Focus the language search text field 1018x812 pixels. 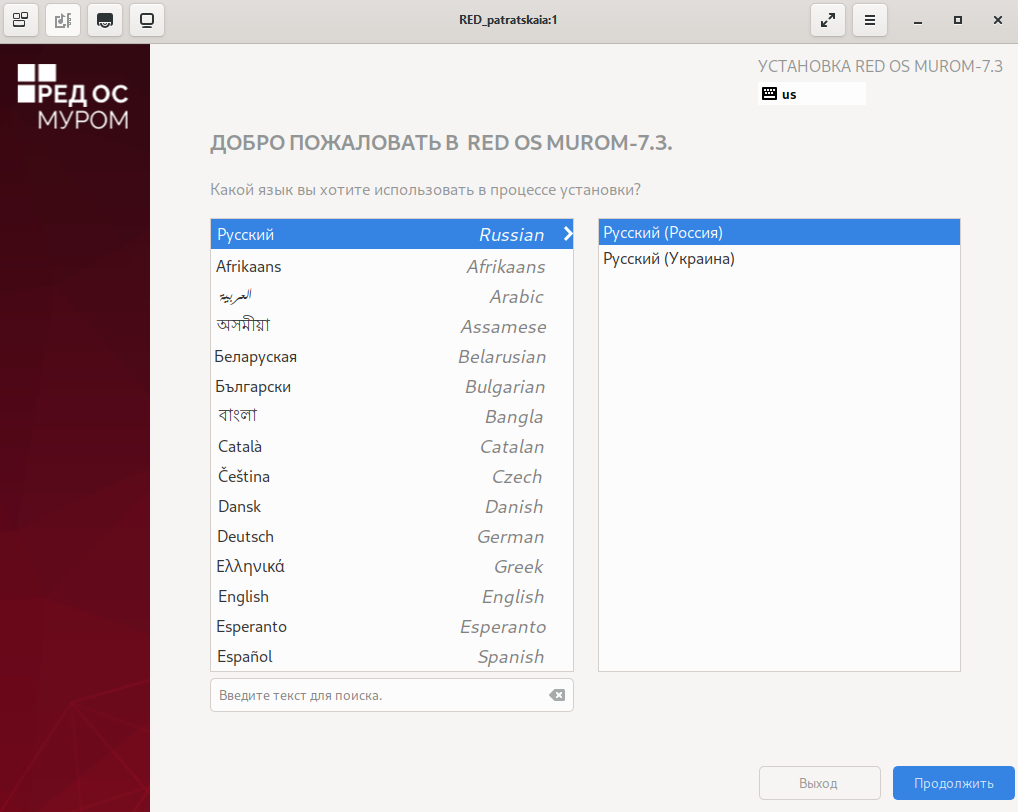click(x=391, y=695)
